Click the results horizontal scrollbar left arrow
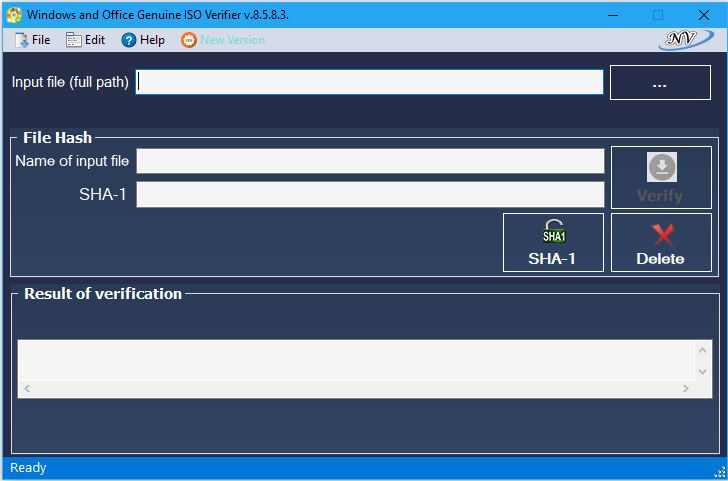 point(27,389)
